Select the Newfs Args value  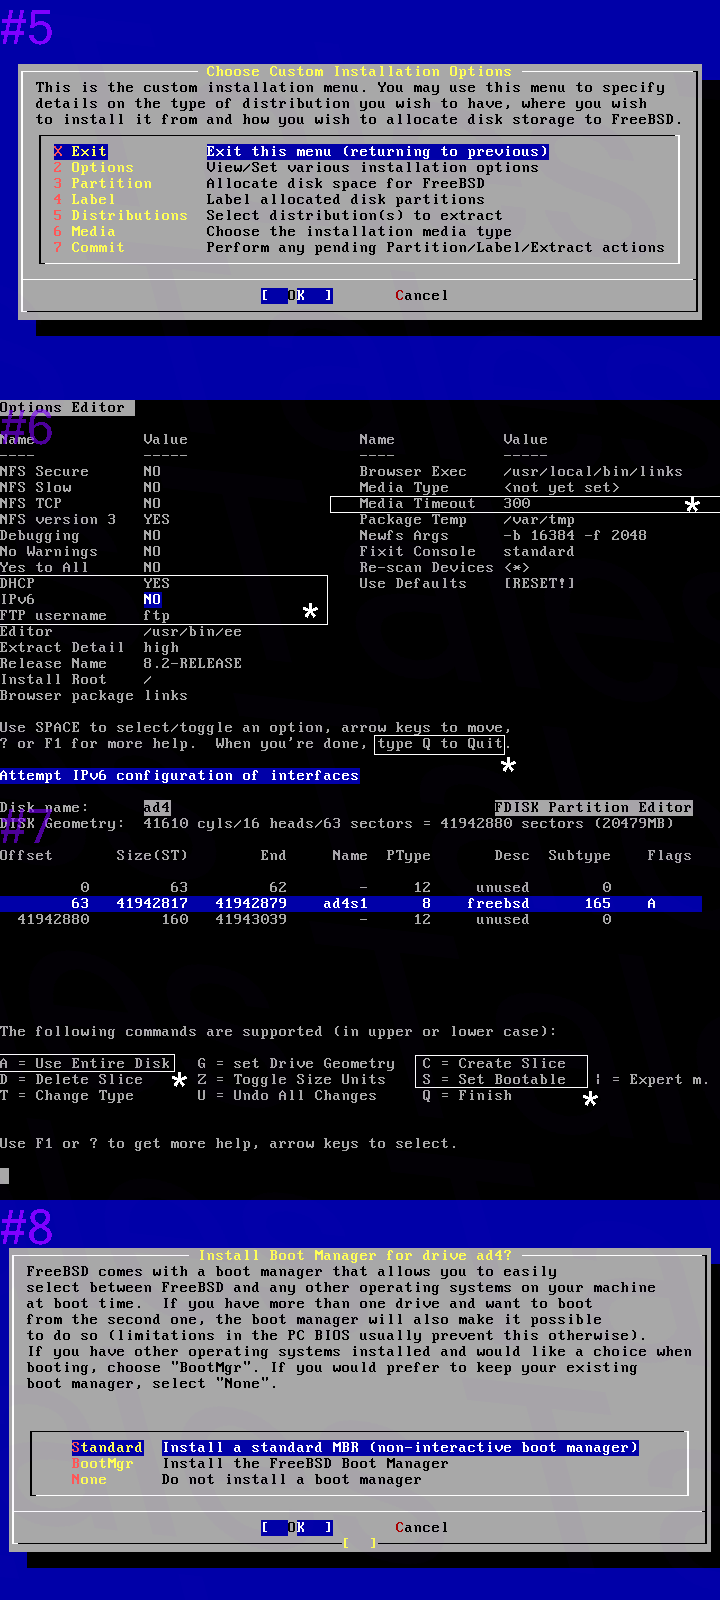(x=575, y=536)
